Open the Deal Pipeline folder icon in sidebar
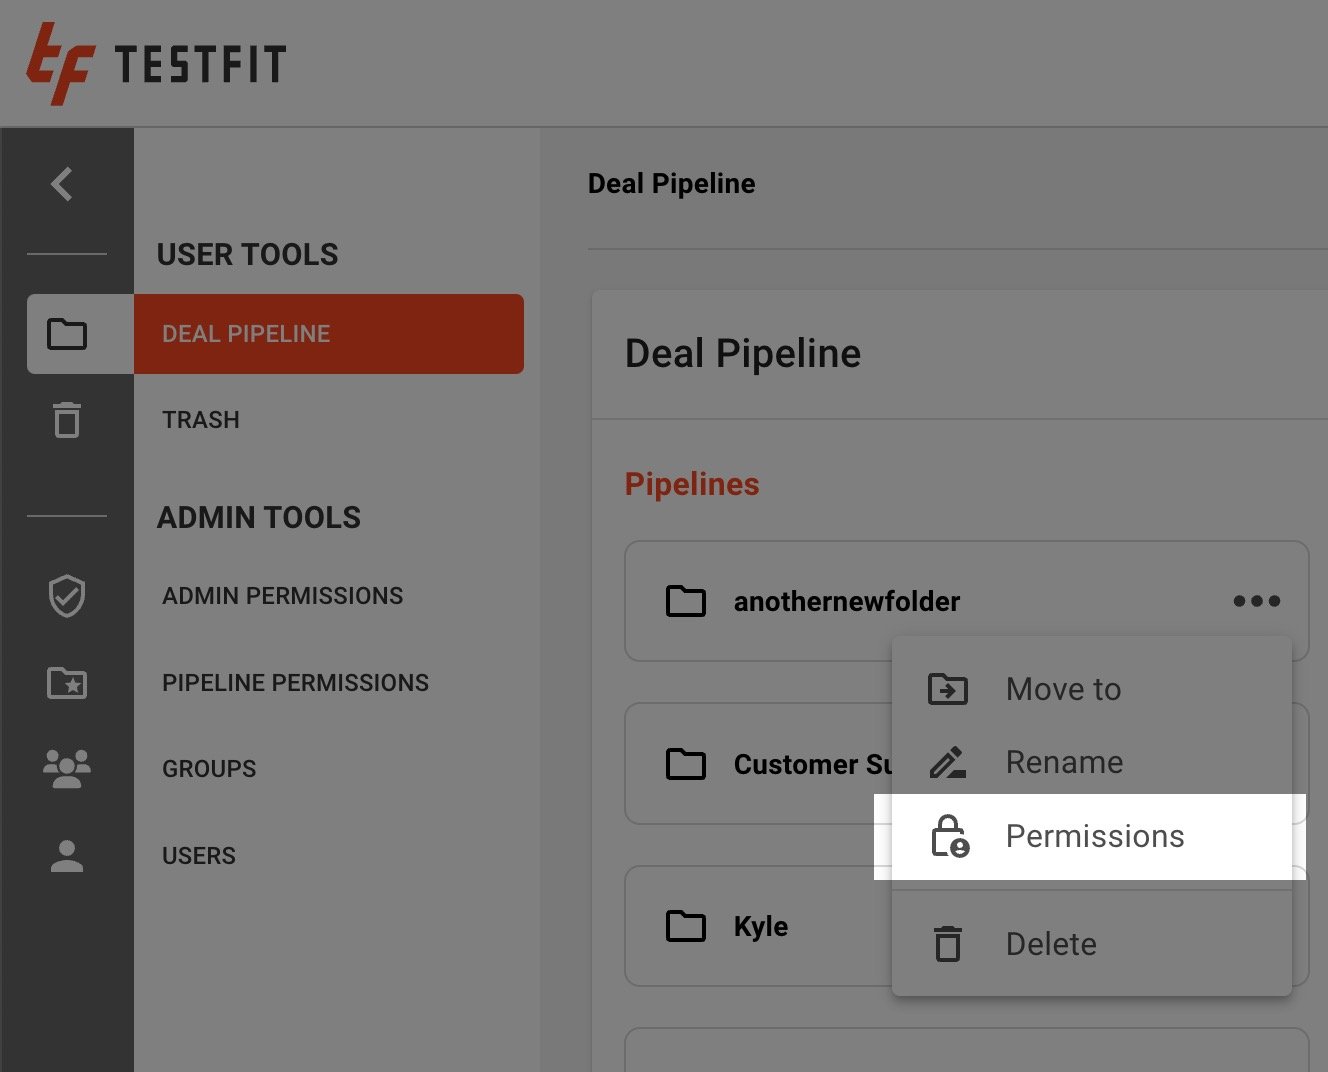Image resolution: width=1328 pixels, height=1072 pixels. (67, 335)
